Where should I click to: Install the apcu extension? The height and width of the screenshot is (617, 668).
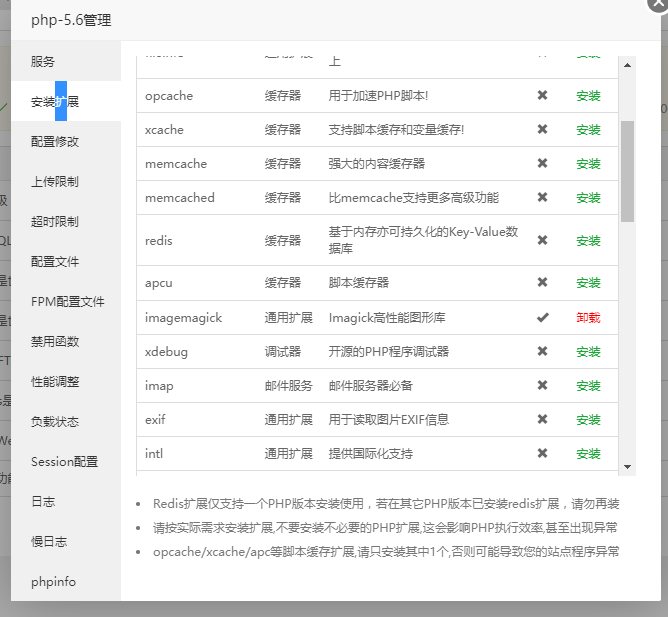[588, 283]
